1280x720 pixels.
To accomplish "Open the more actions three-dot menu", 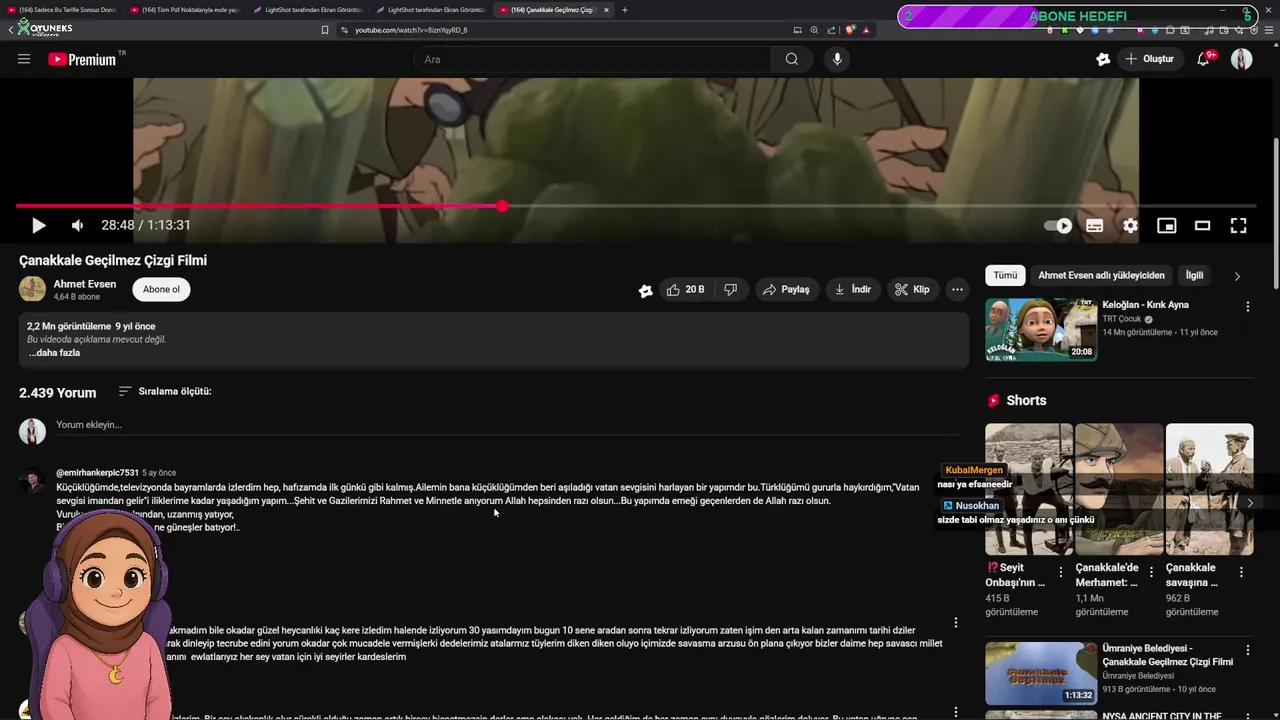I will pos(957,290).
